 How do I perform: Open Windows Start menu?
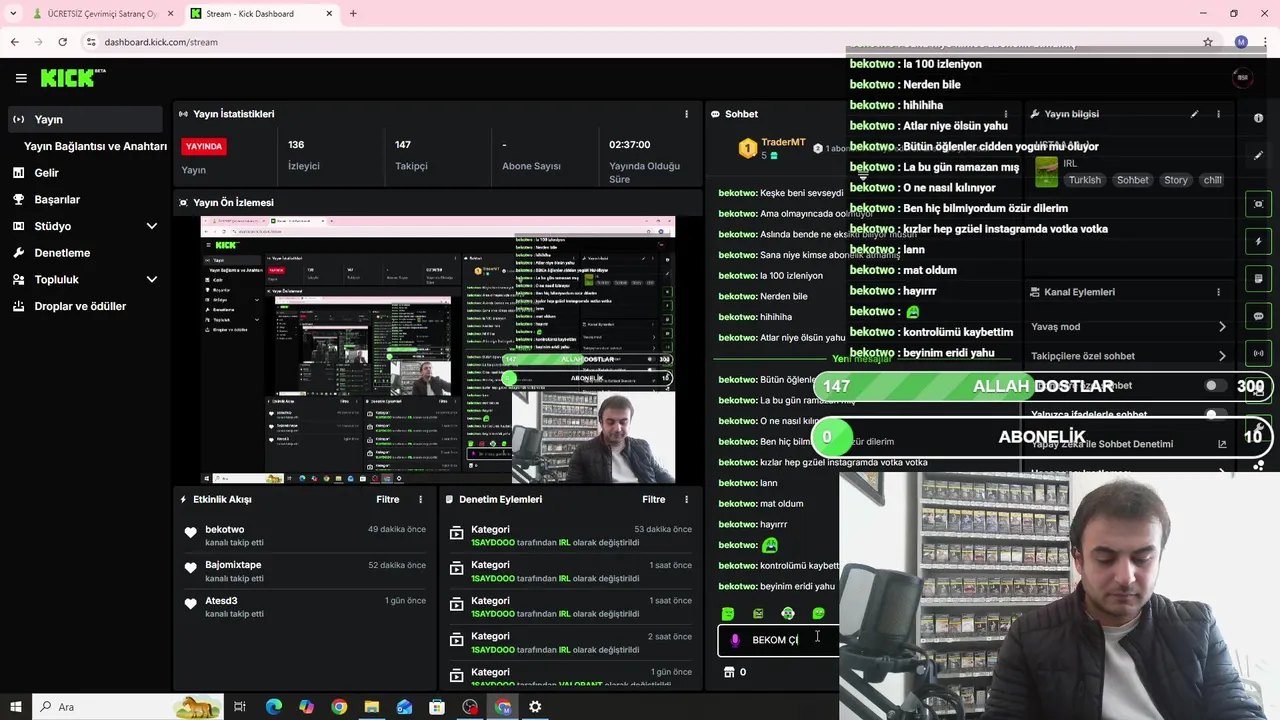pos(15,707)
